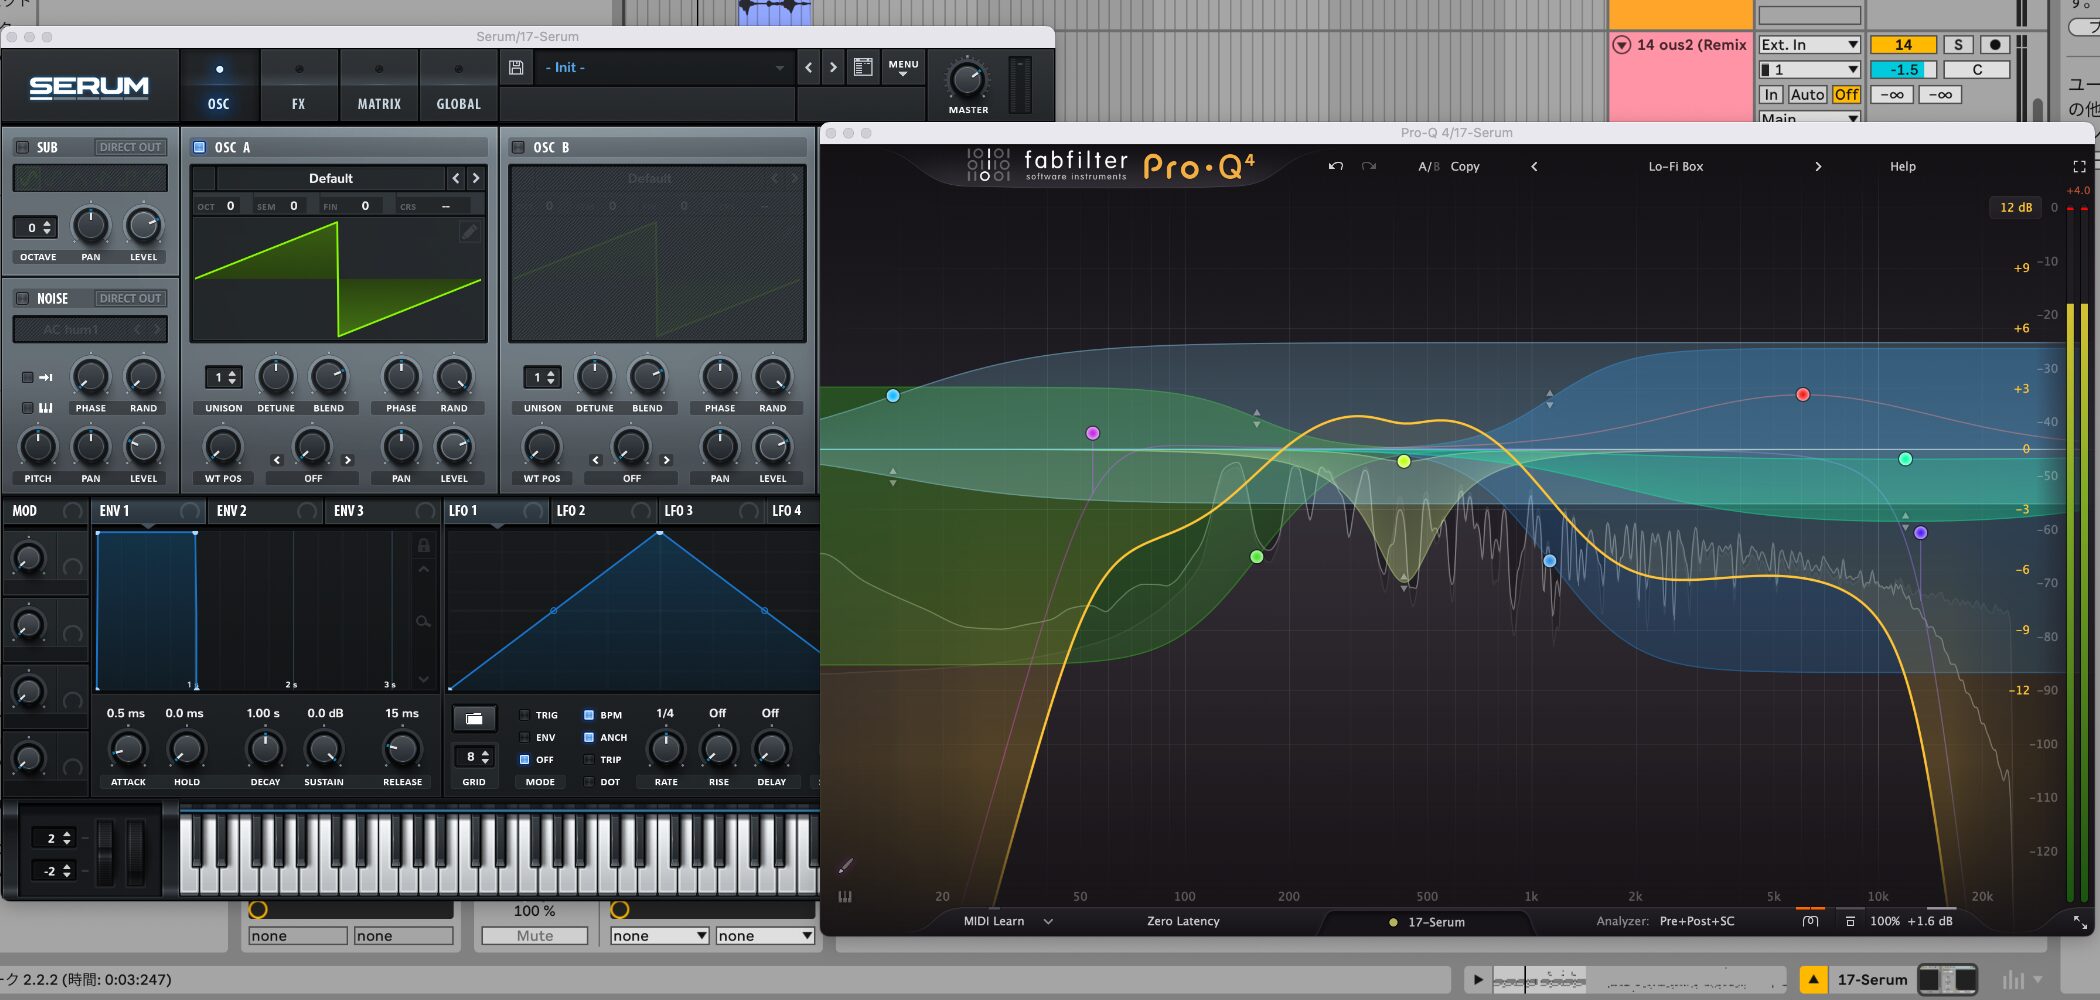The width and height of the screenshot is (2100, 1000).
Task: Click the Pro-Q resize corner arrows icon
Action: coord(2079,922)
